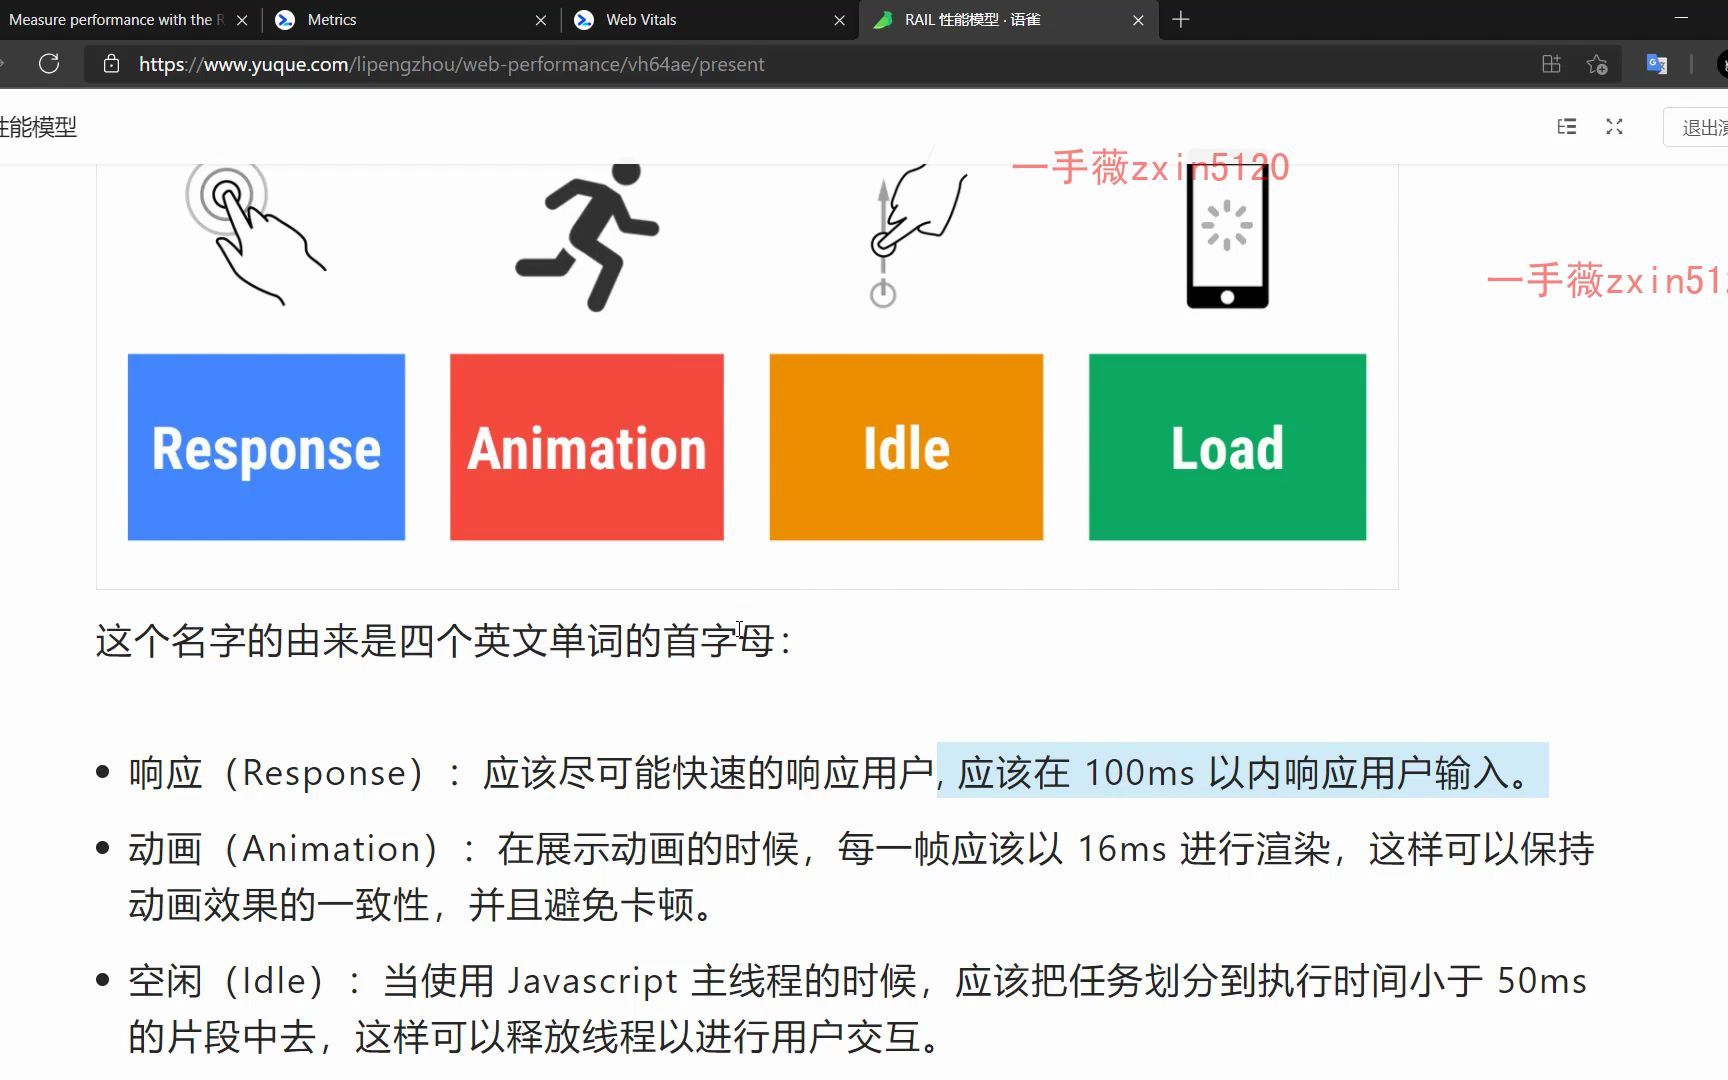This screenshot has width=1728, height=1080.
Task: Open the translate extension icon
Action: coord(1657,65)
